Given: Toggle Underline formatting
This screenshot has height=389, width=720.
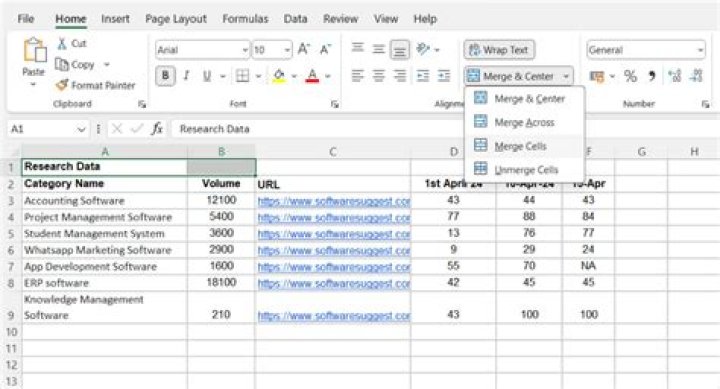Looking at the screenshot, I should pos(207,76).
